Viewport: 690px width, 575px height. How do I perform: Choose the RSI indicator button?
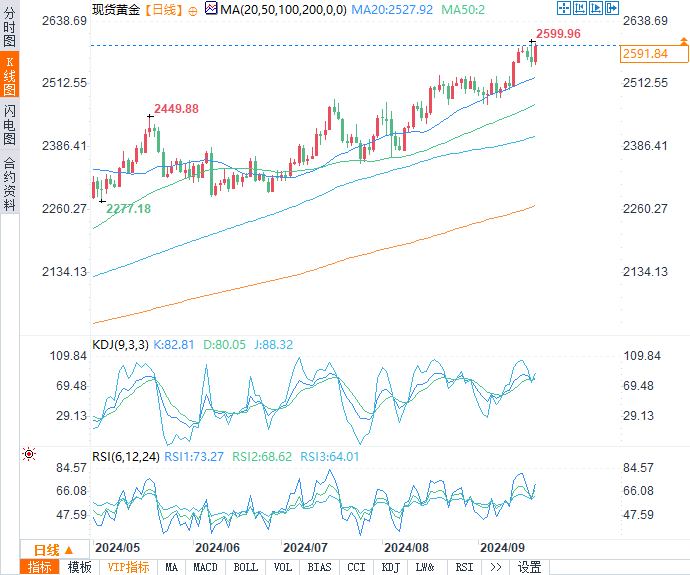coord(464,567)
